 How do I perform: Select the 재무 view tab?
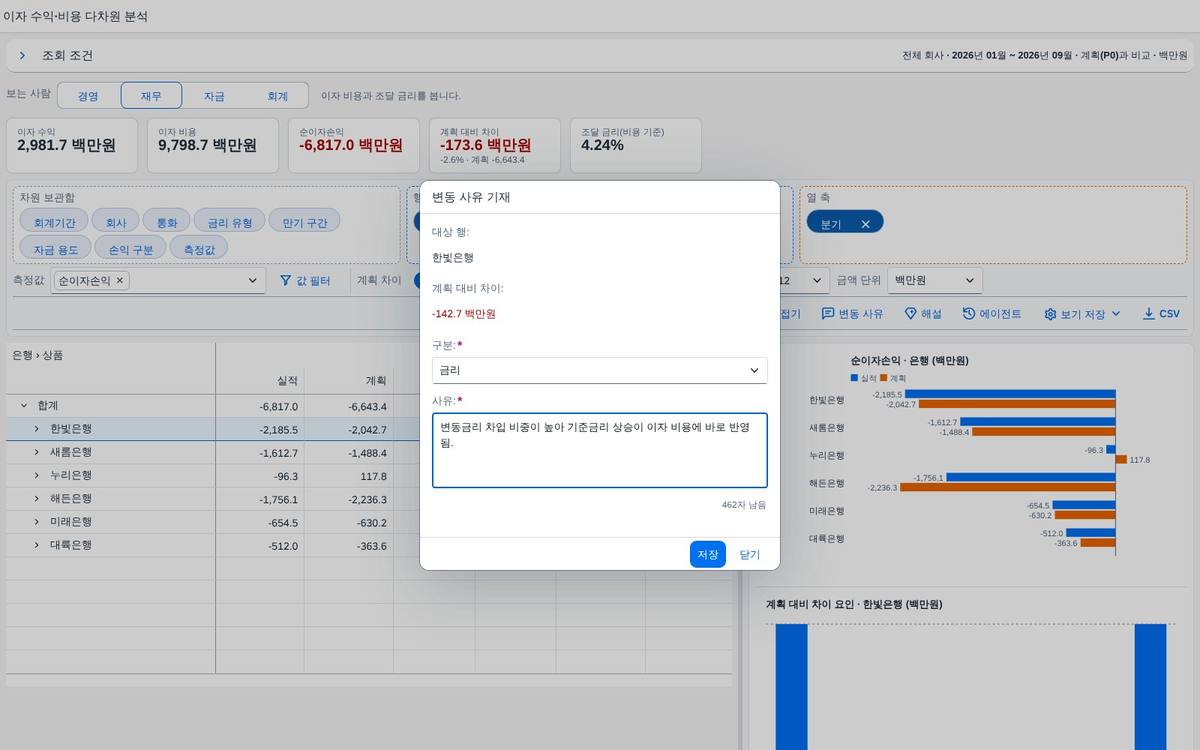tap(151, 96)
